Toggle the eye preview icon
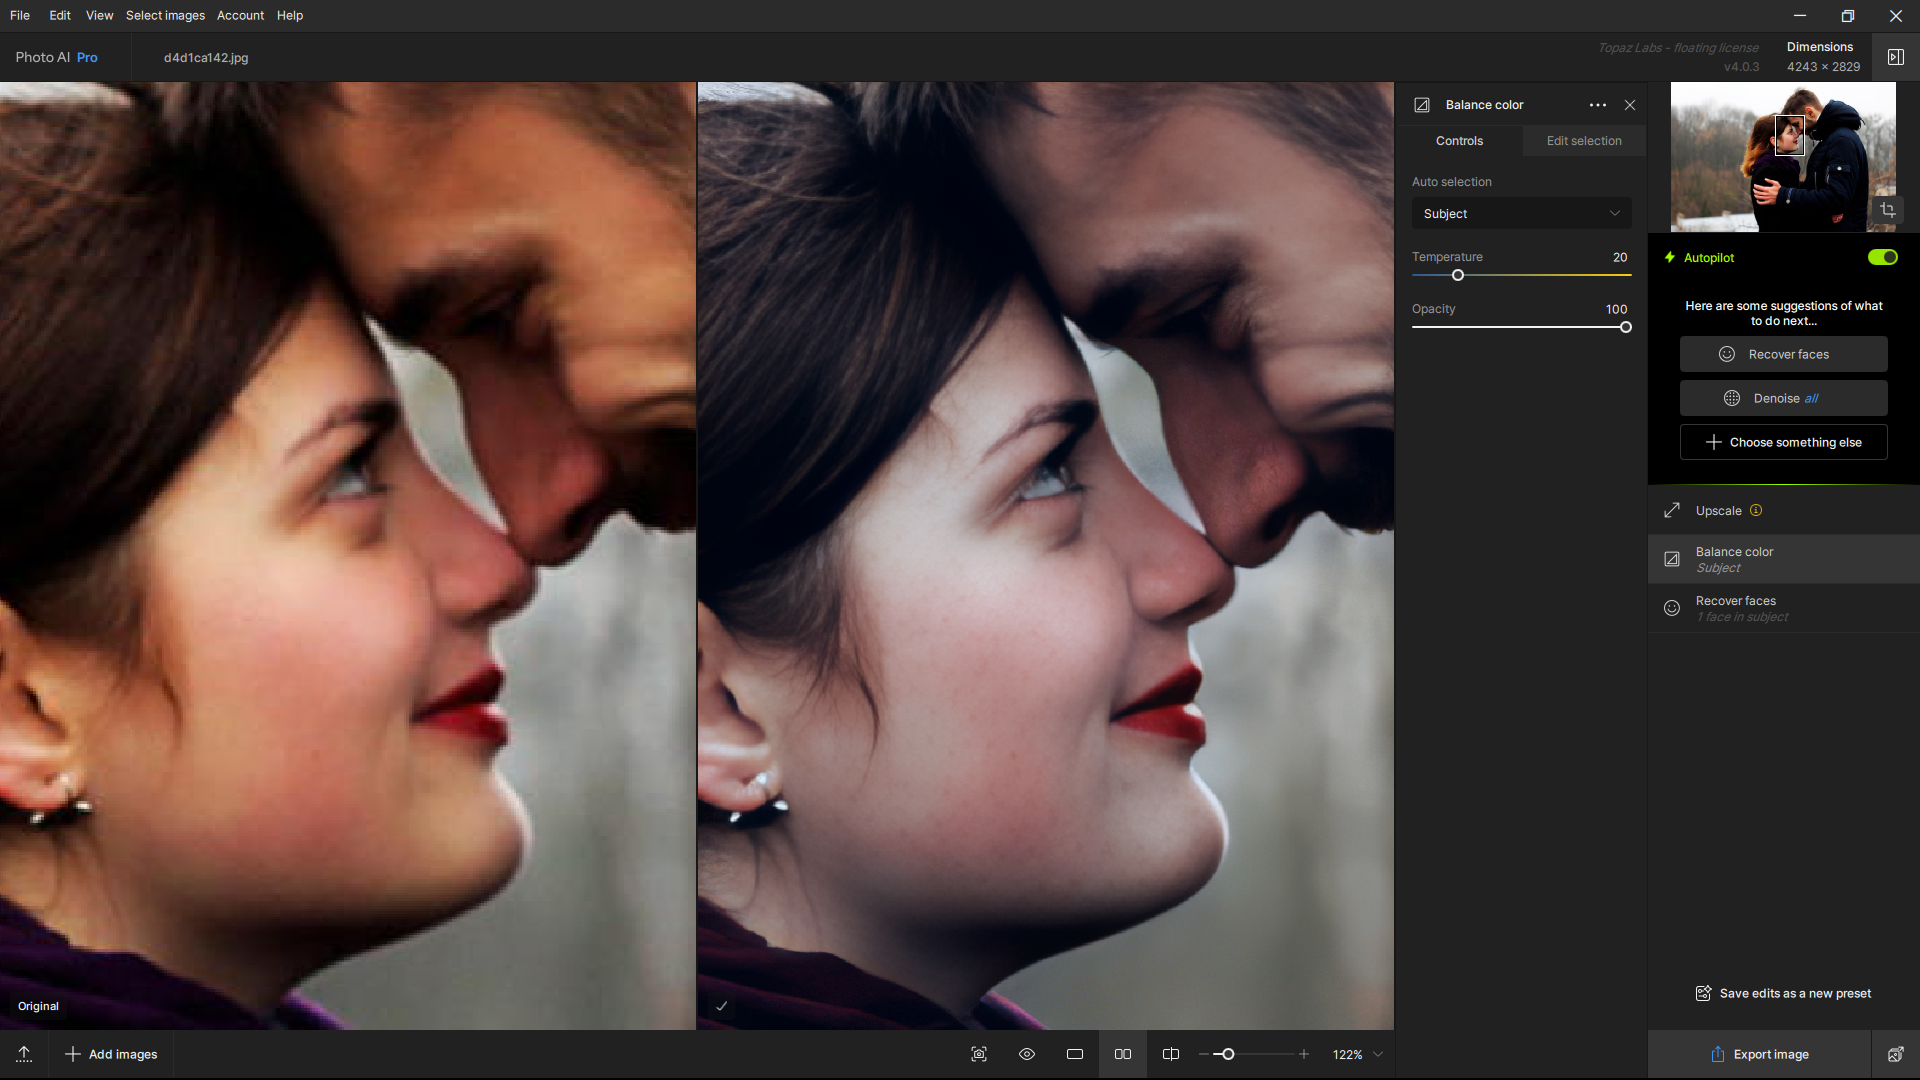 1027,1054
